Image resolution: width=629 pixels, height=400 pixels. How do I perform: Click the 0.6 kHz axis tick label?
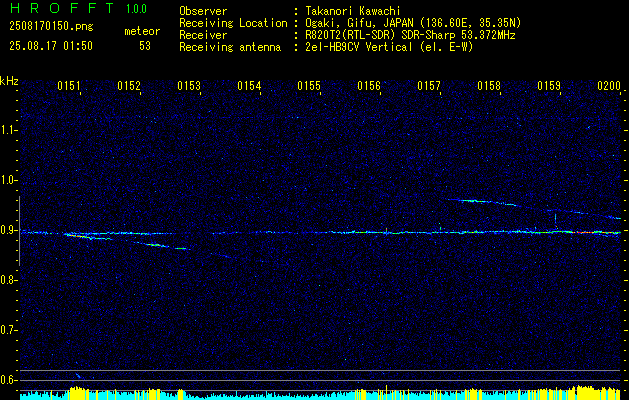(x=8, y=380)
